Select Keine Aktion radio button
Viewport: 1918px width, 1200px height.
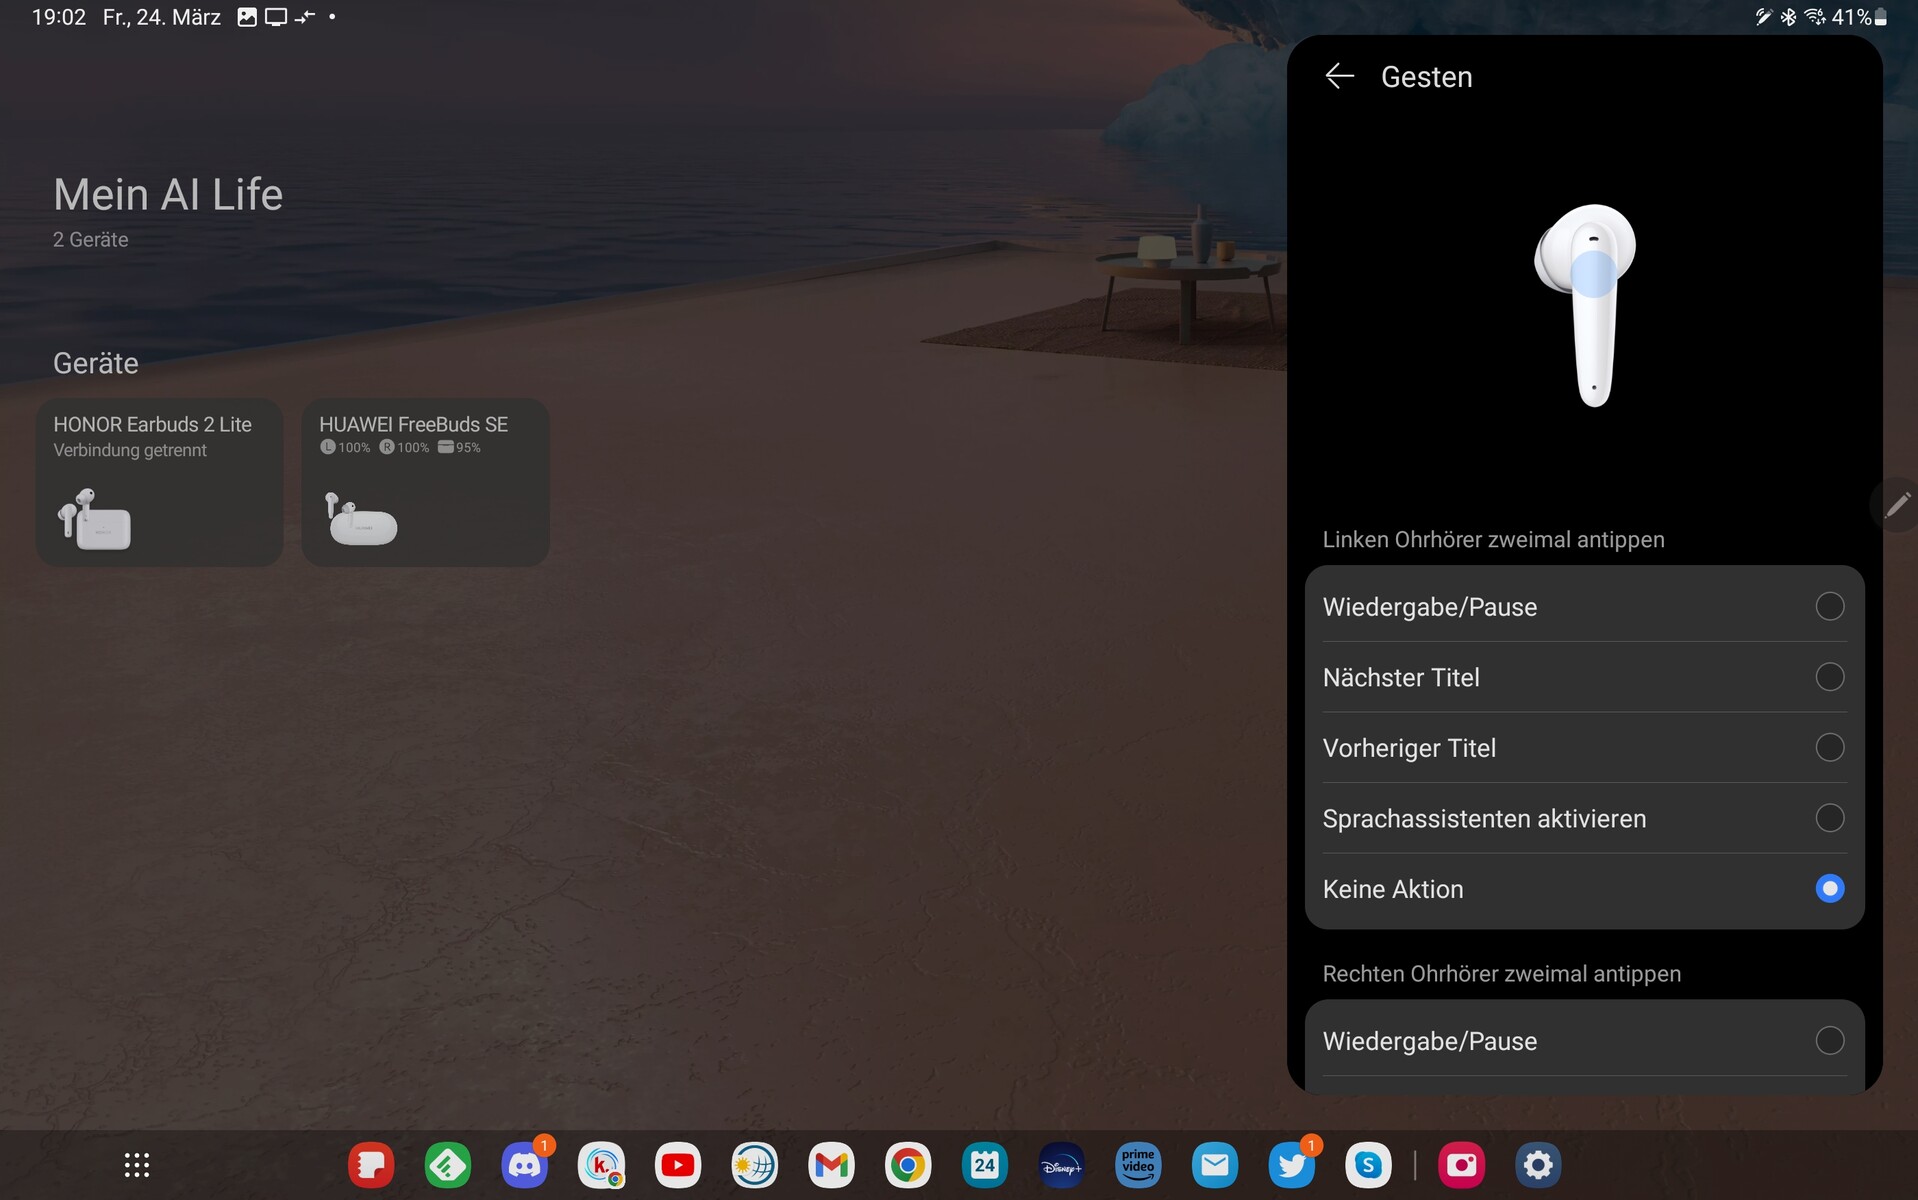click(x=1829, y=889)
